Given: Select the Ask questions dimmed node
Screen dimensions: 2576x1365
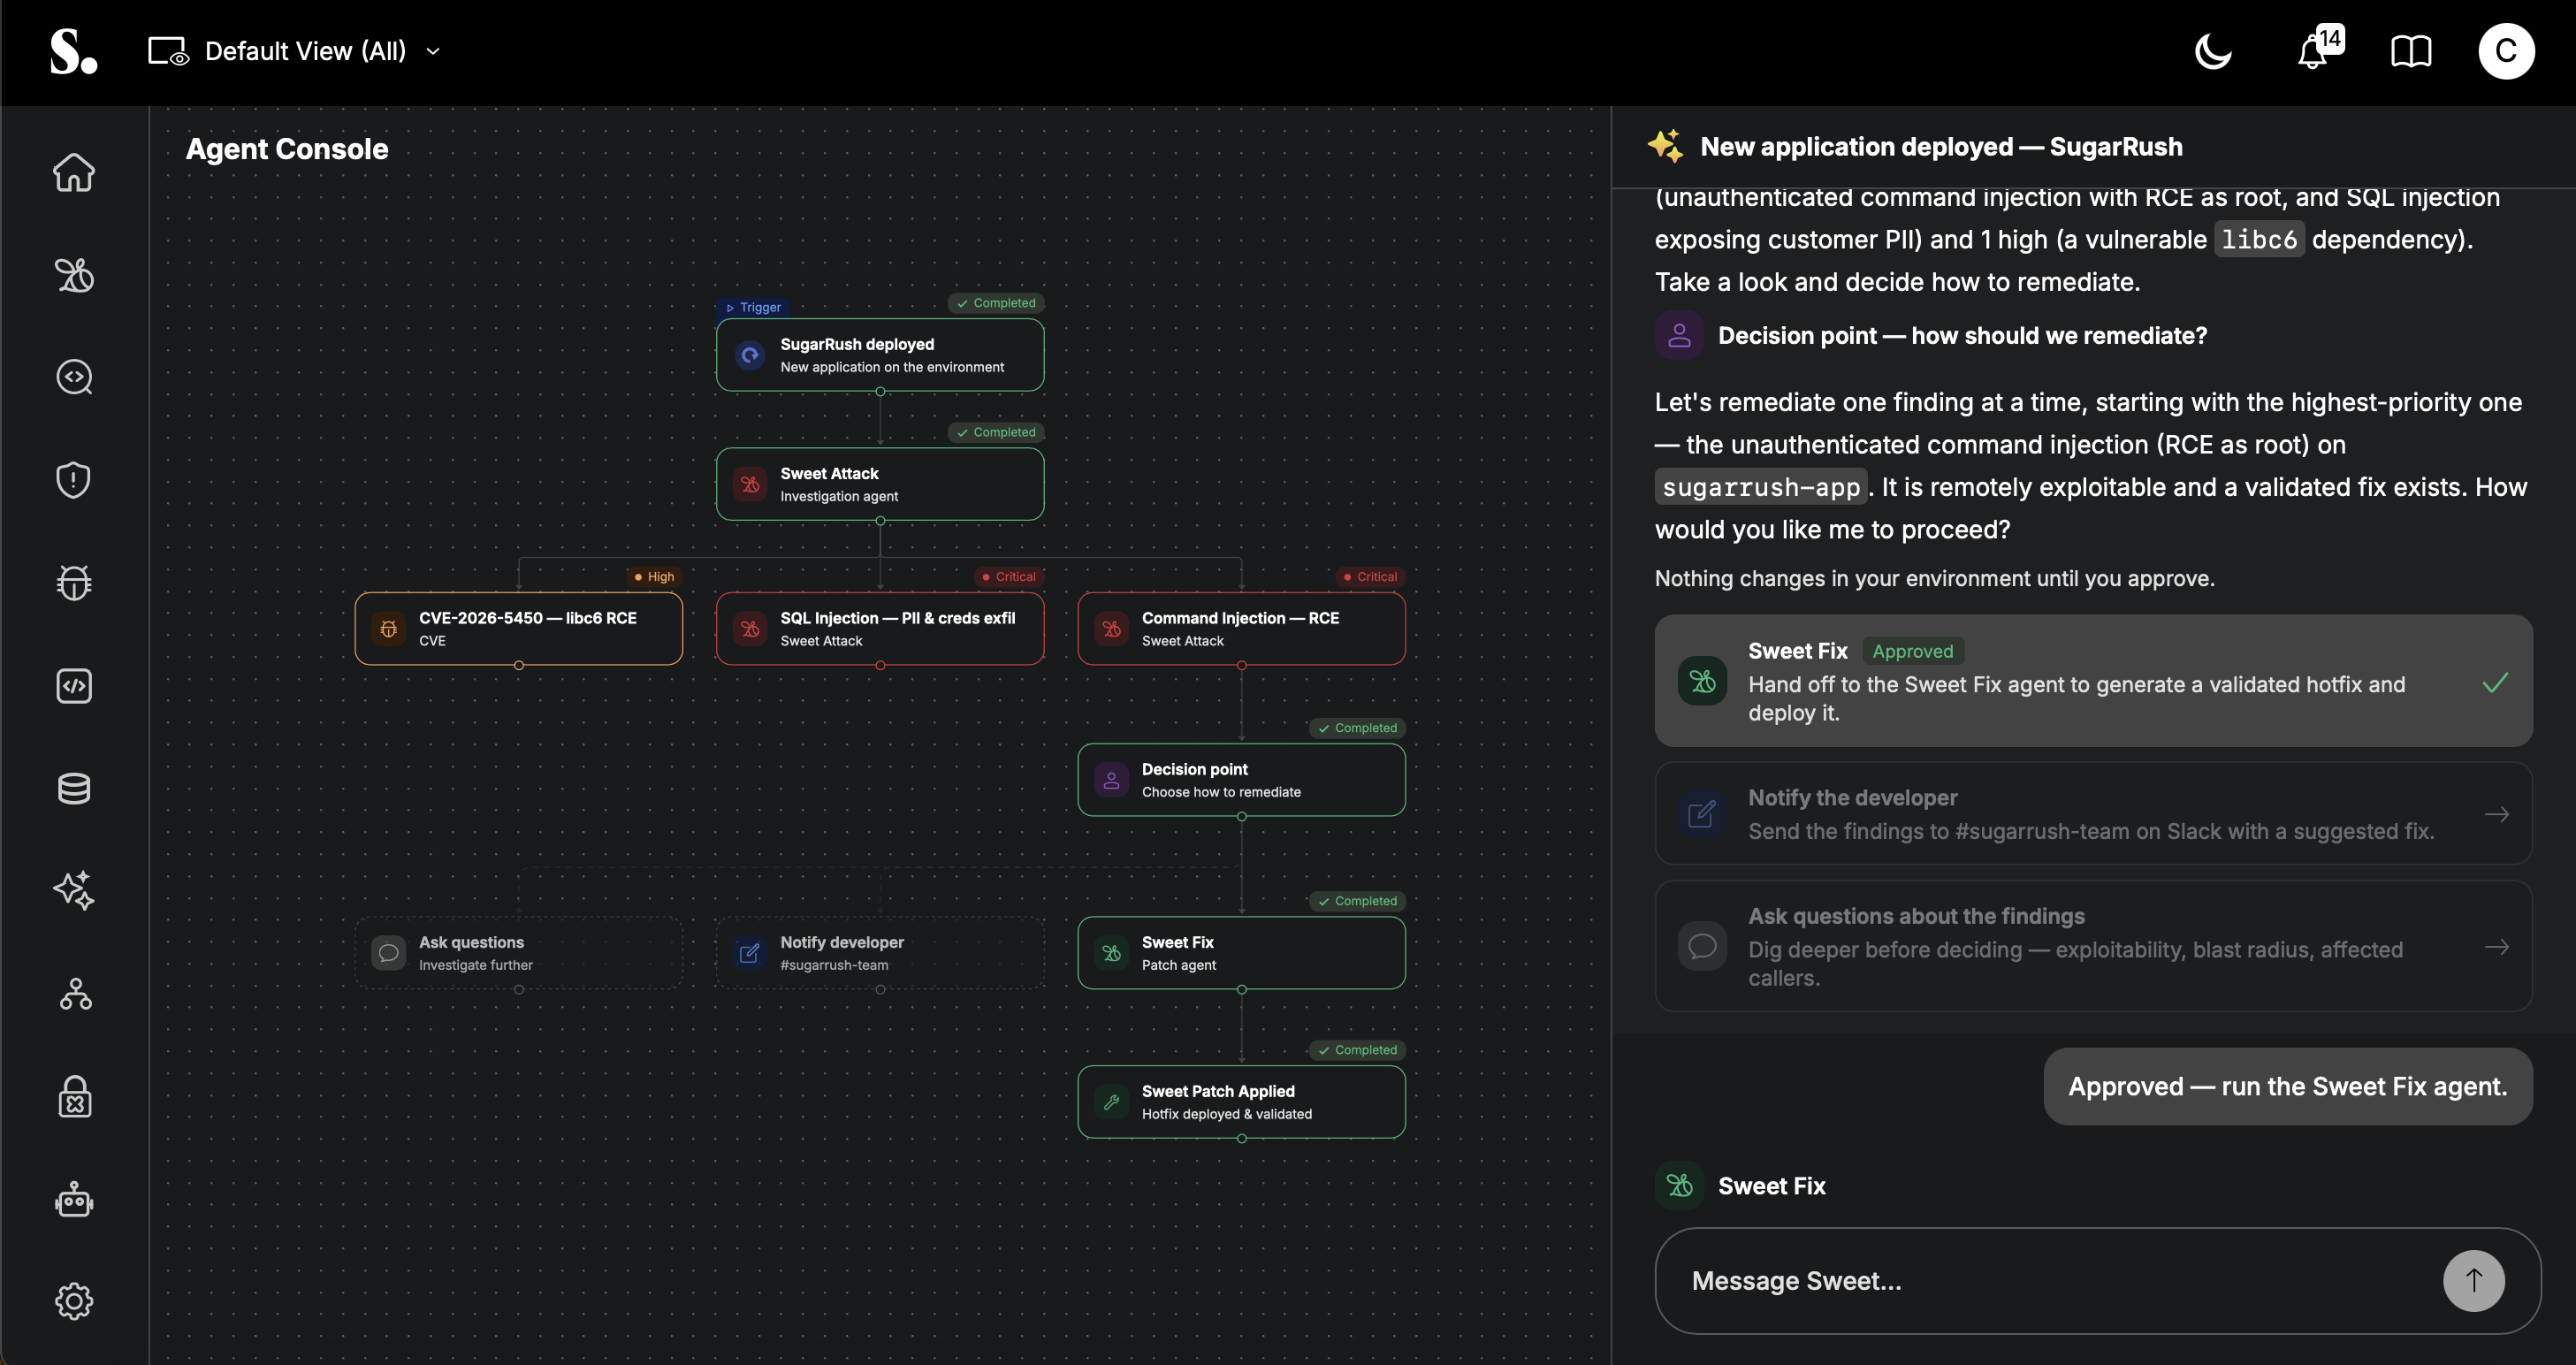Looking at the screenshot, I should 518,953.
